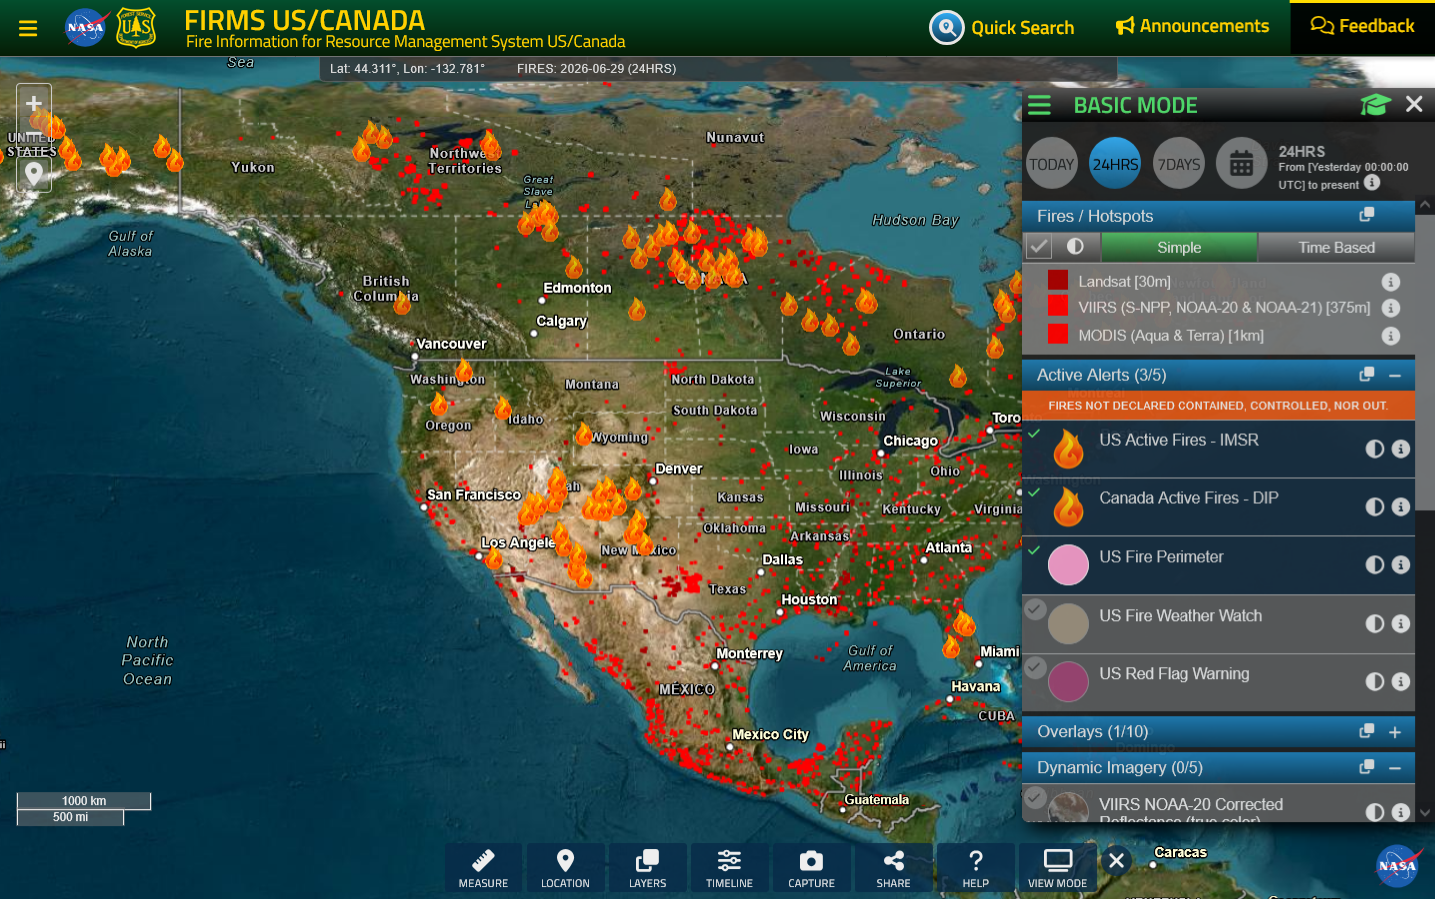This screenshot has height=899, width=1436.
Task: Adjust opacity of Canada Active Fires - DIP
Action: coord(1375,507)
